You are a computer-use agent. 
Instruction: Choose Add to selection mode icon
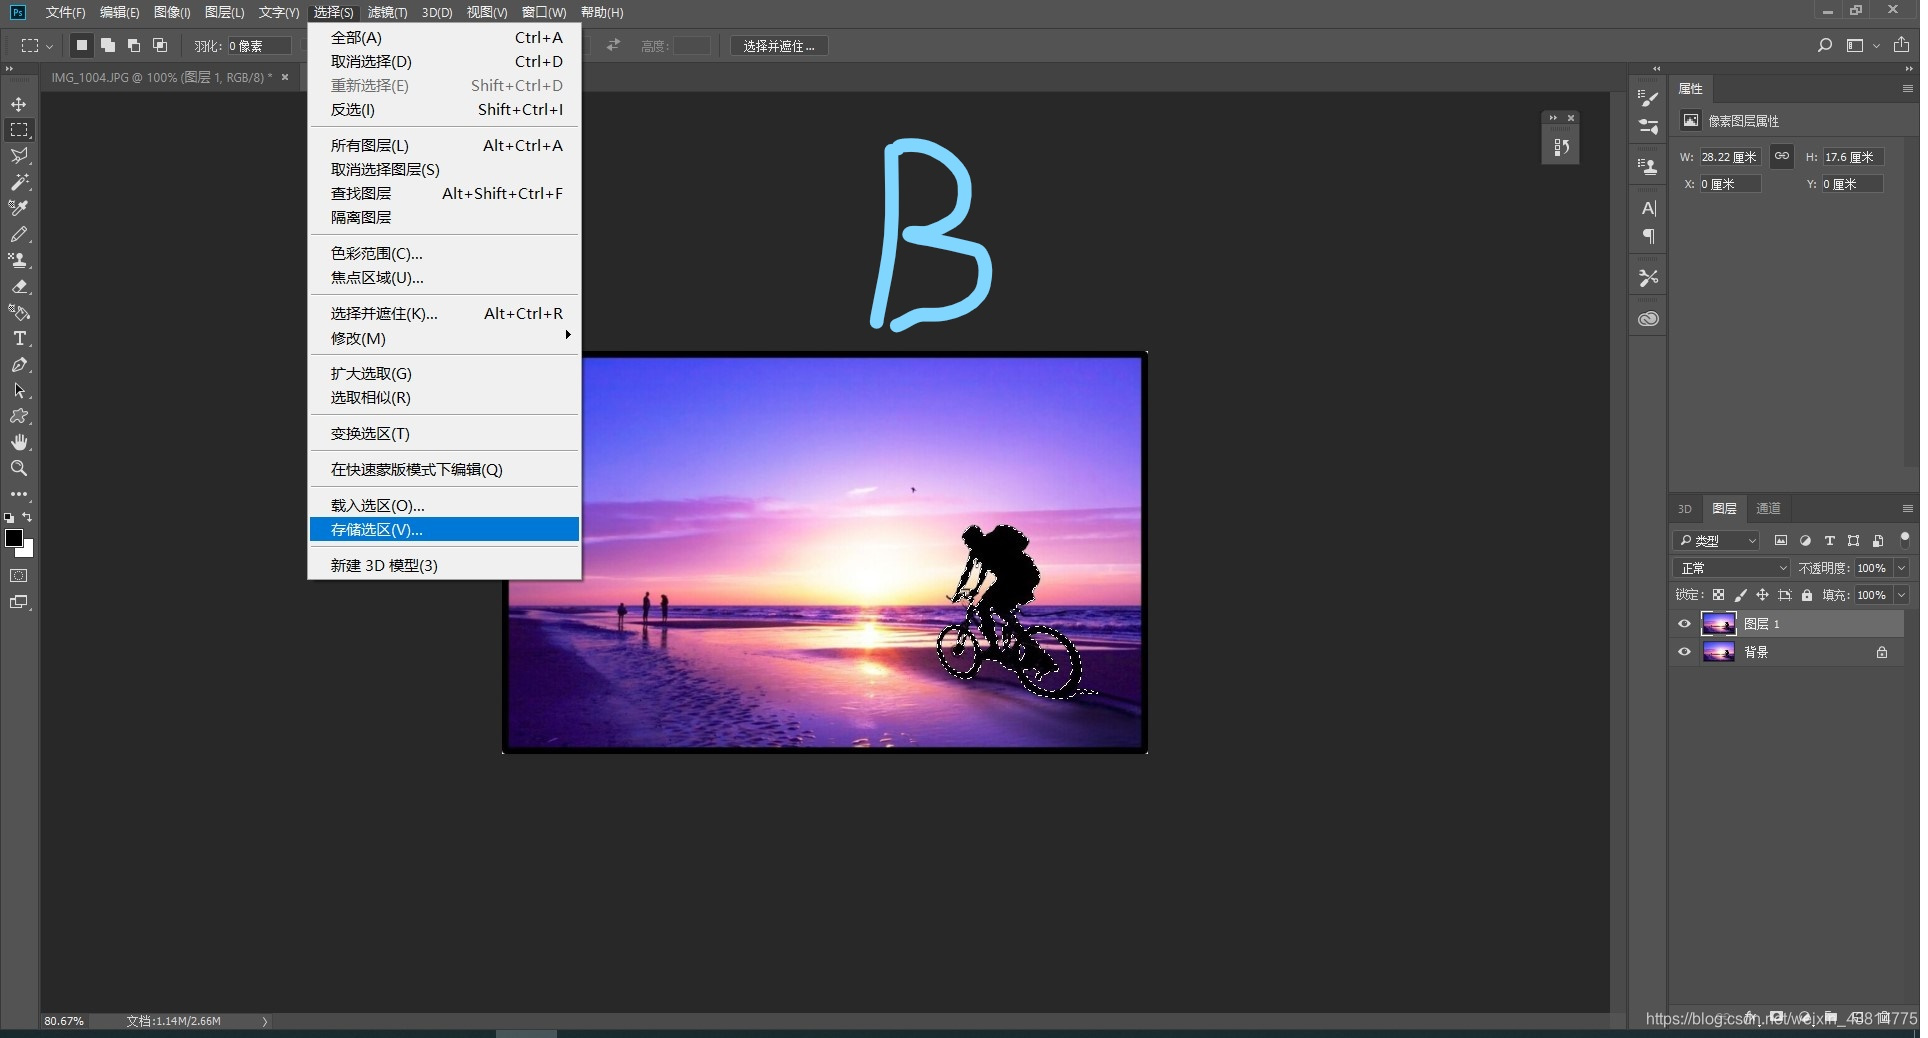108,45
